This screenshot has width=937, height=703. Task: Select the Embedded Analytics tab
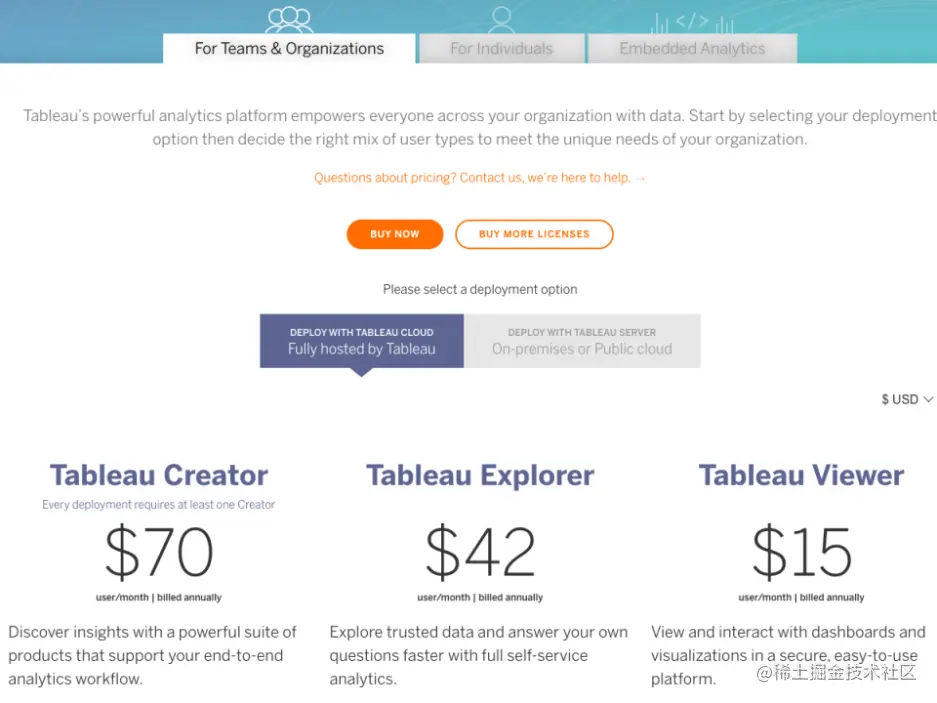click(692, 48)
